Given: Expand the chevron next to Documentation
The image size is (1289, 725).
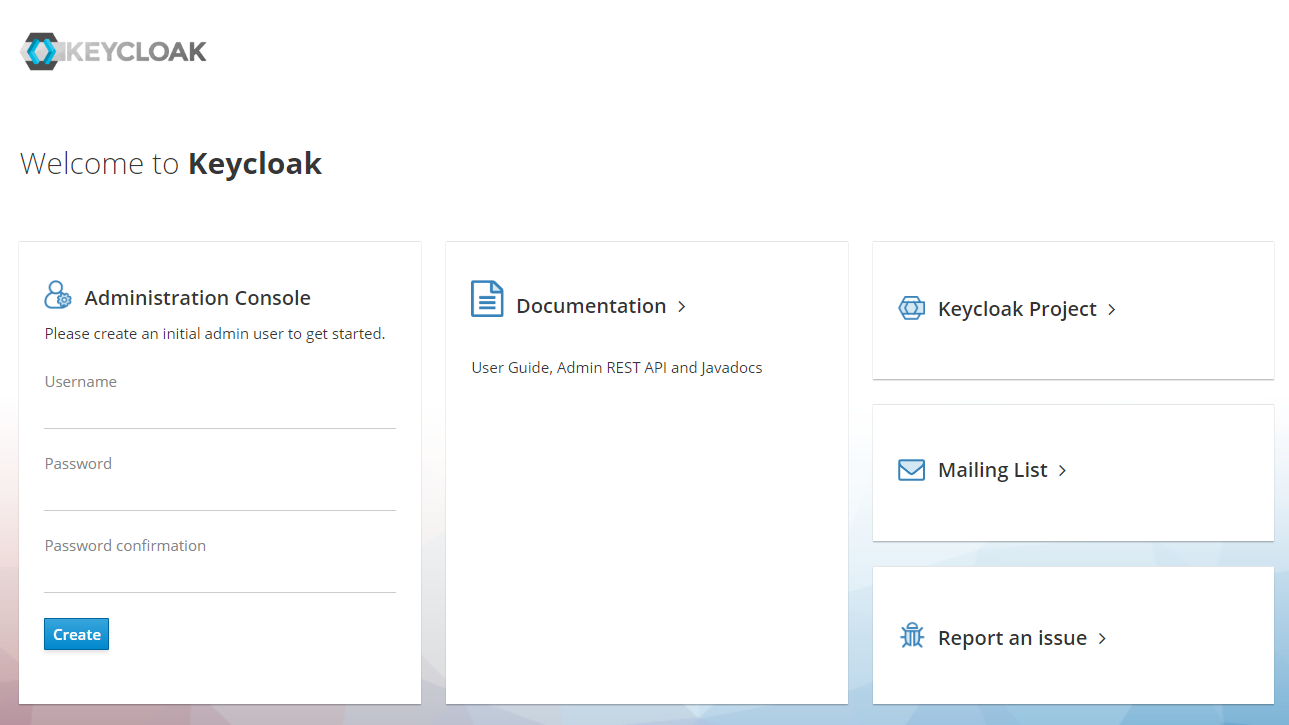Looking at the screenshot, I should click(682, 307).
